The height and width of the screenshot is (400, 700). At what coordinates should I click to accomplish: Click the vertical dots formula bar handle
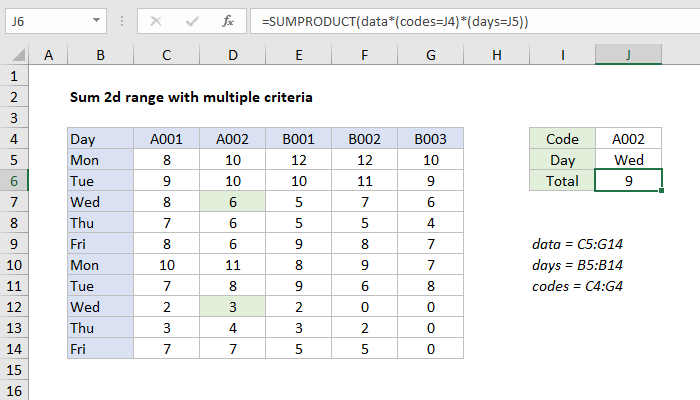pyautogui.click(x=125, y=21)
